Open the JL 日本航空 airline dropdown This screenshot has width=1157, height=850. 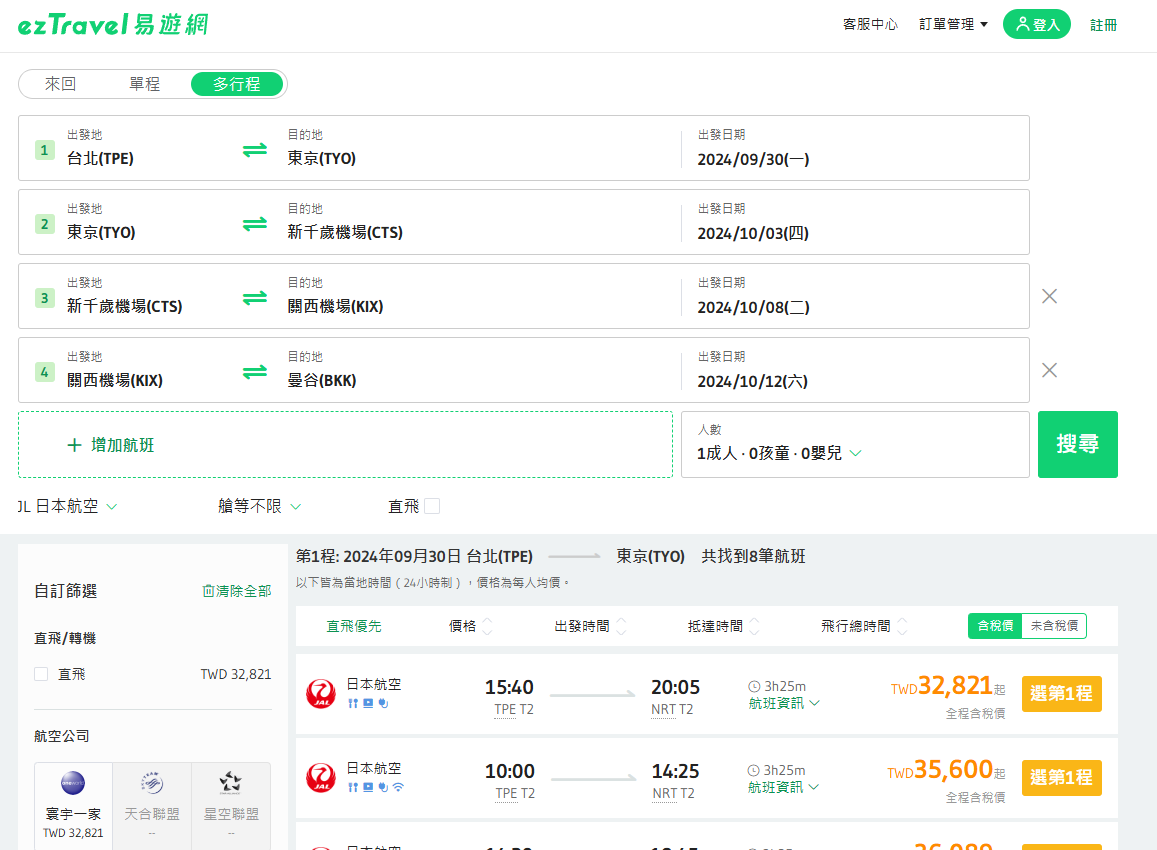(67, 506)
